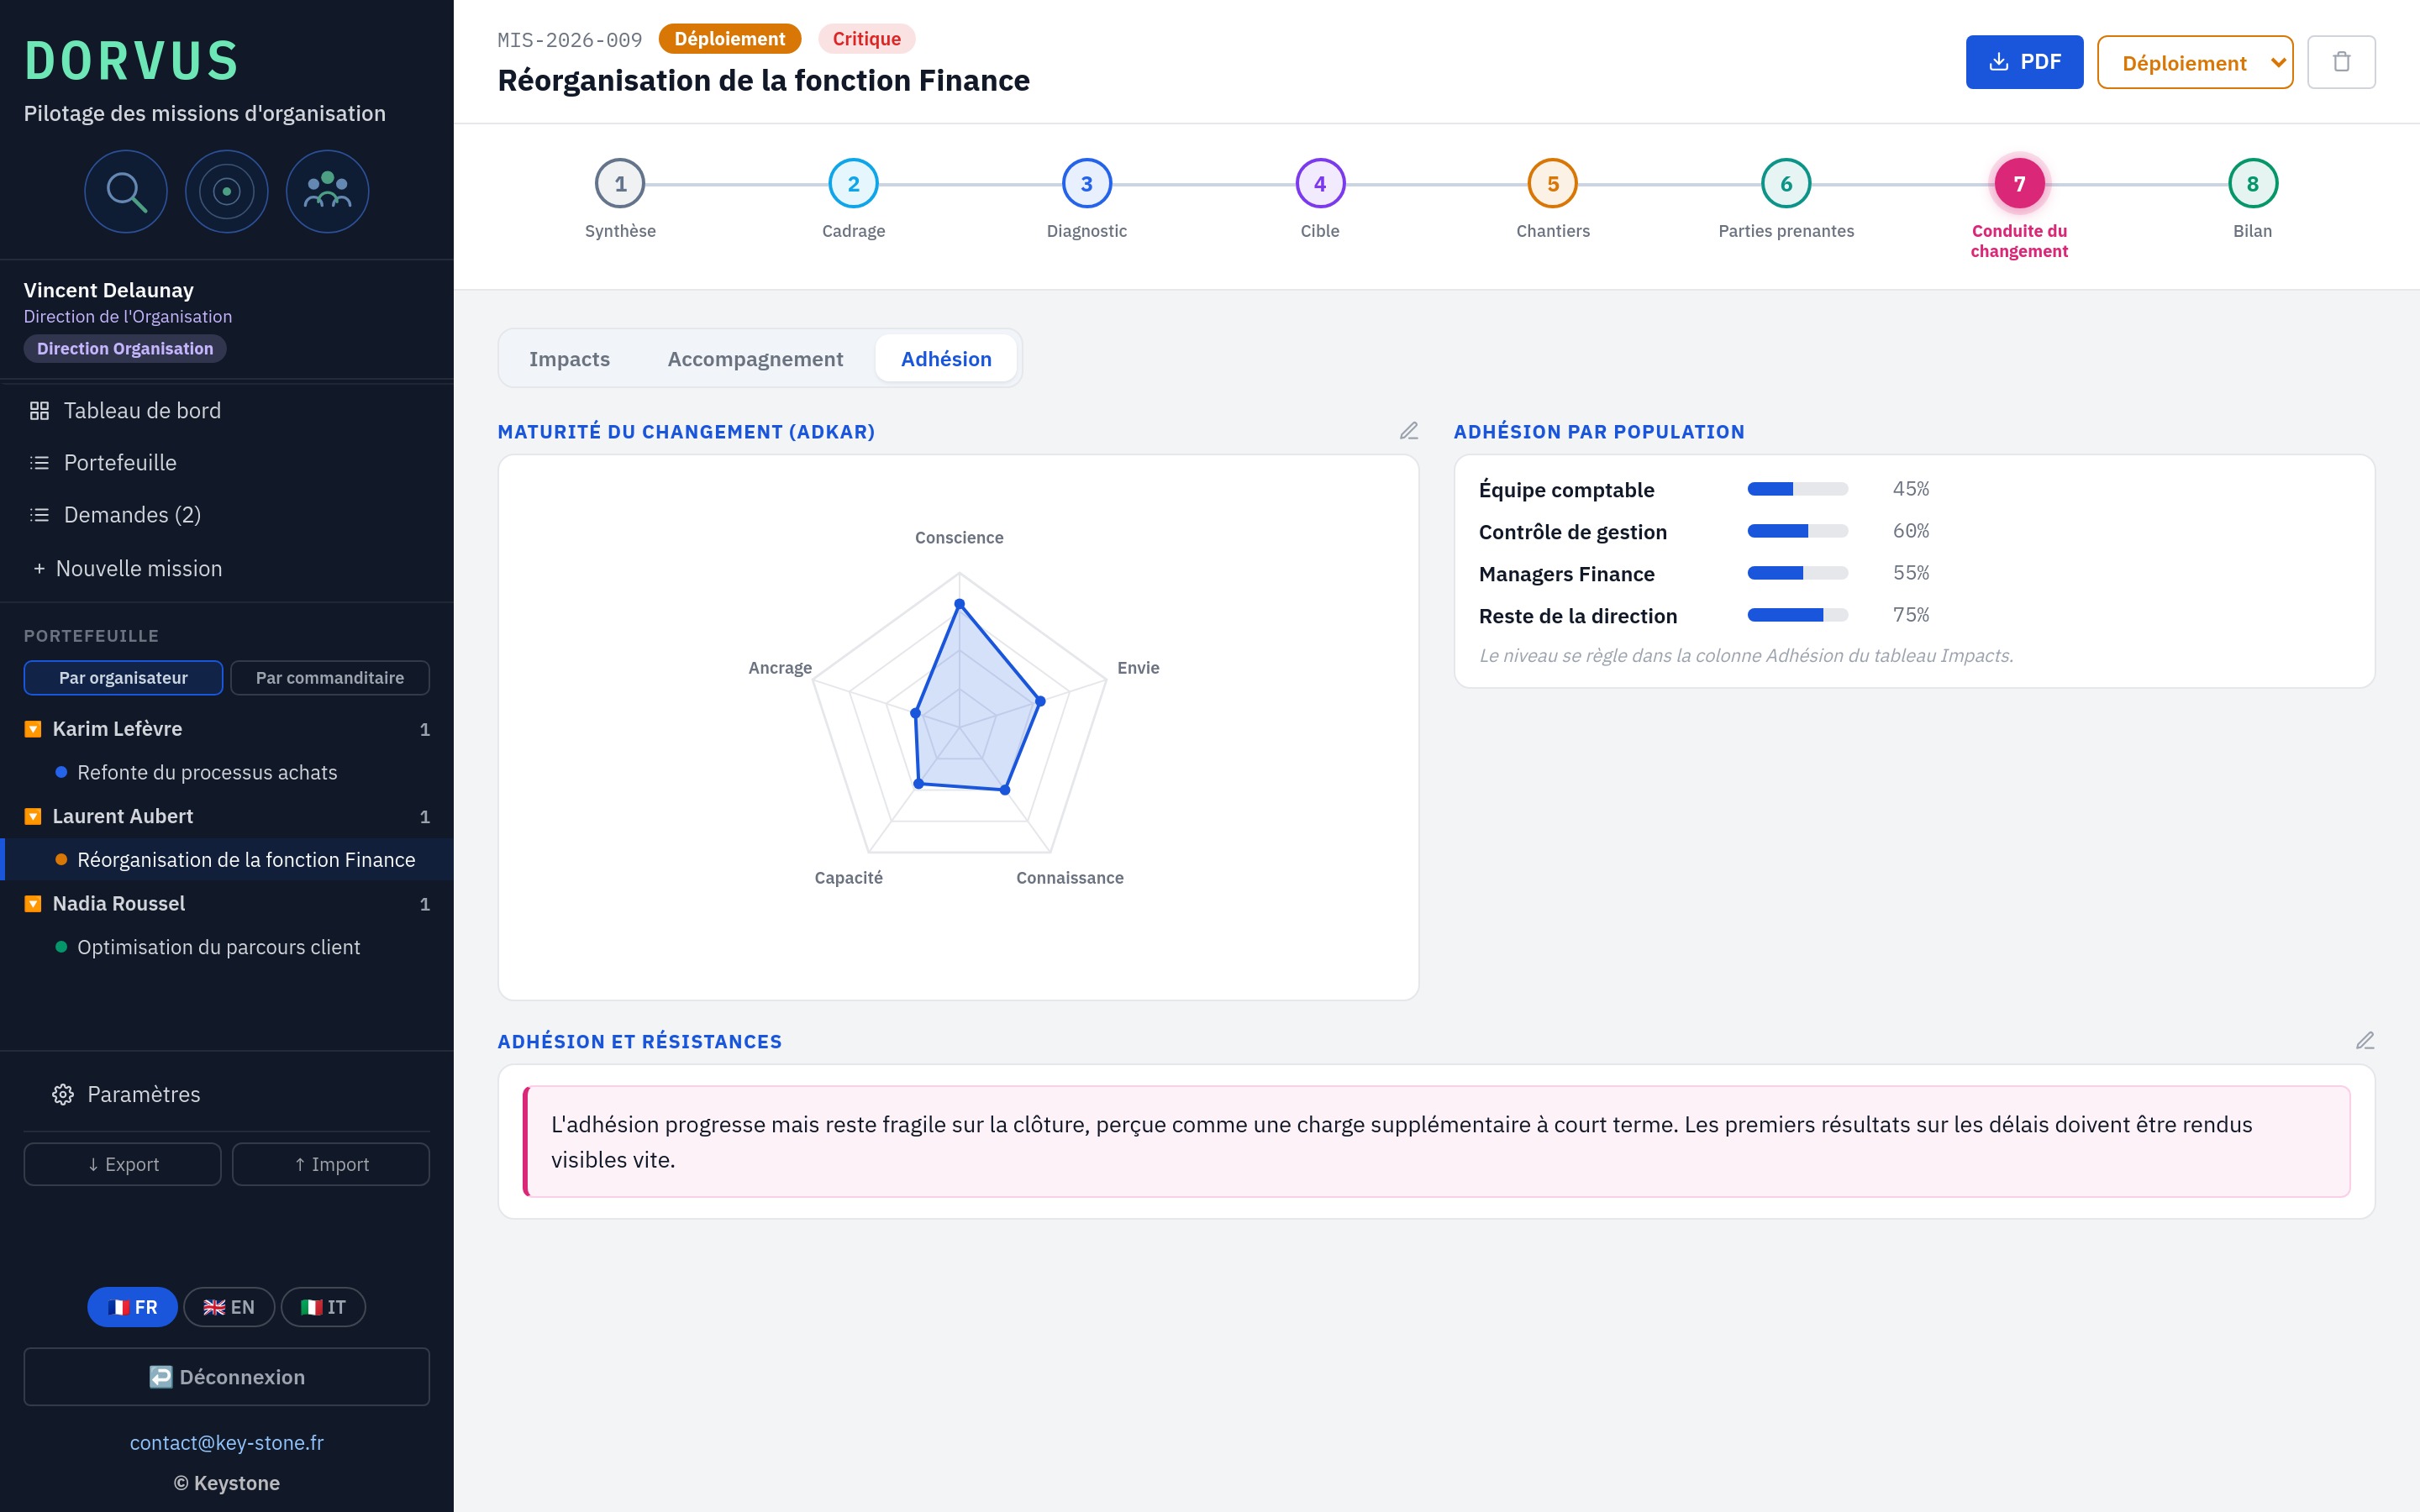The width and height of the screenshot is (2420, 1512).
Task: Open the Impacts tab
Action: 569,358
